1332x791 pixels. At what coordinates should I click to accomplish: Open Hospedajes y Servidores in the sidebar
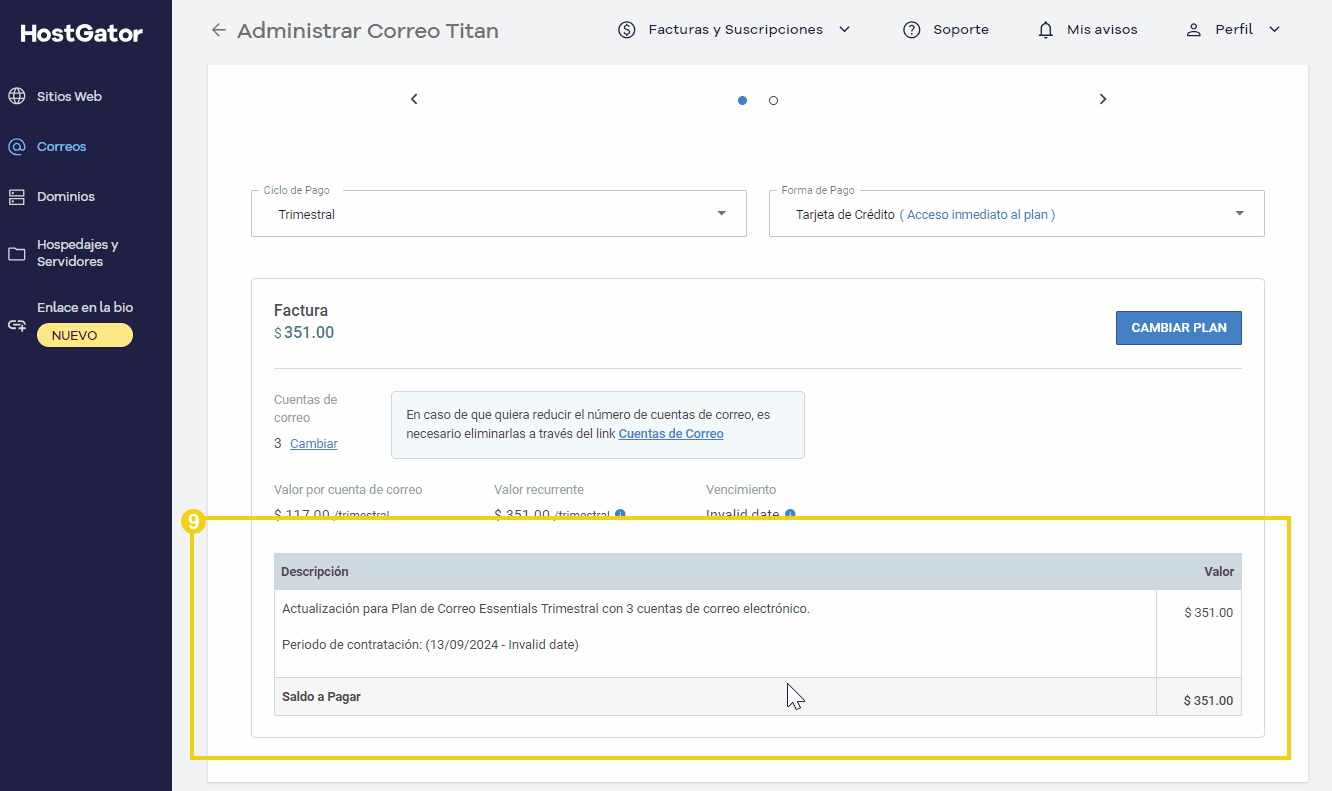(78, 253)
